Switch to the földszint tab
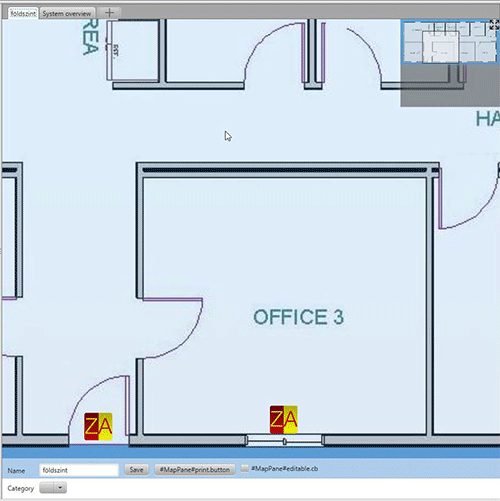This screenshot has height=501, width=500. click(x=23, y=13)
